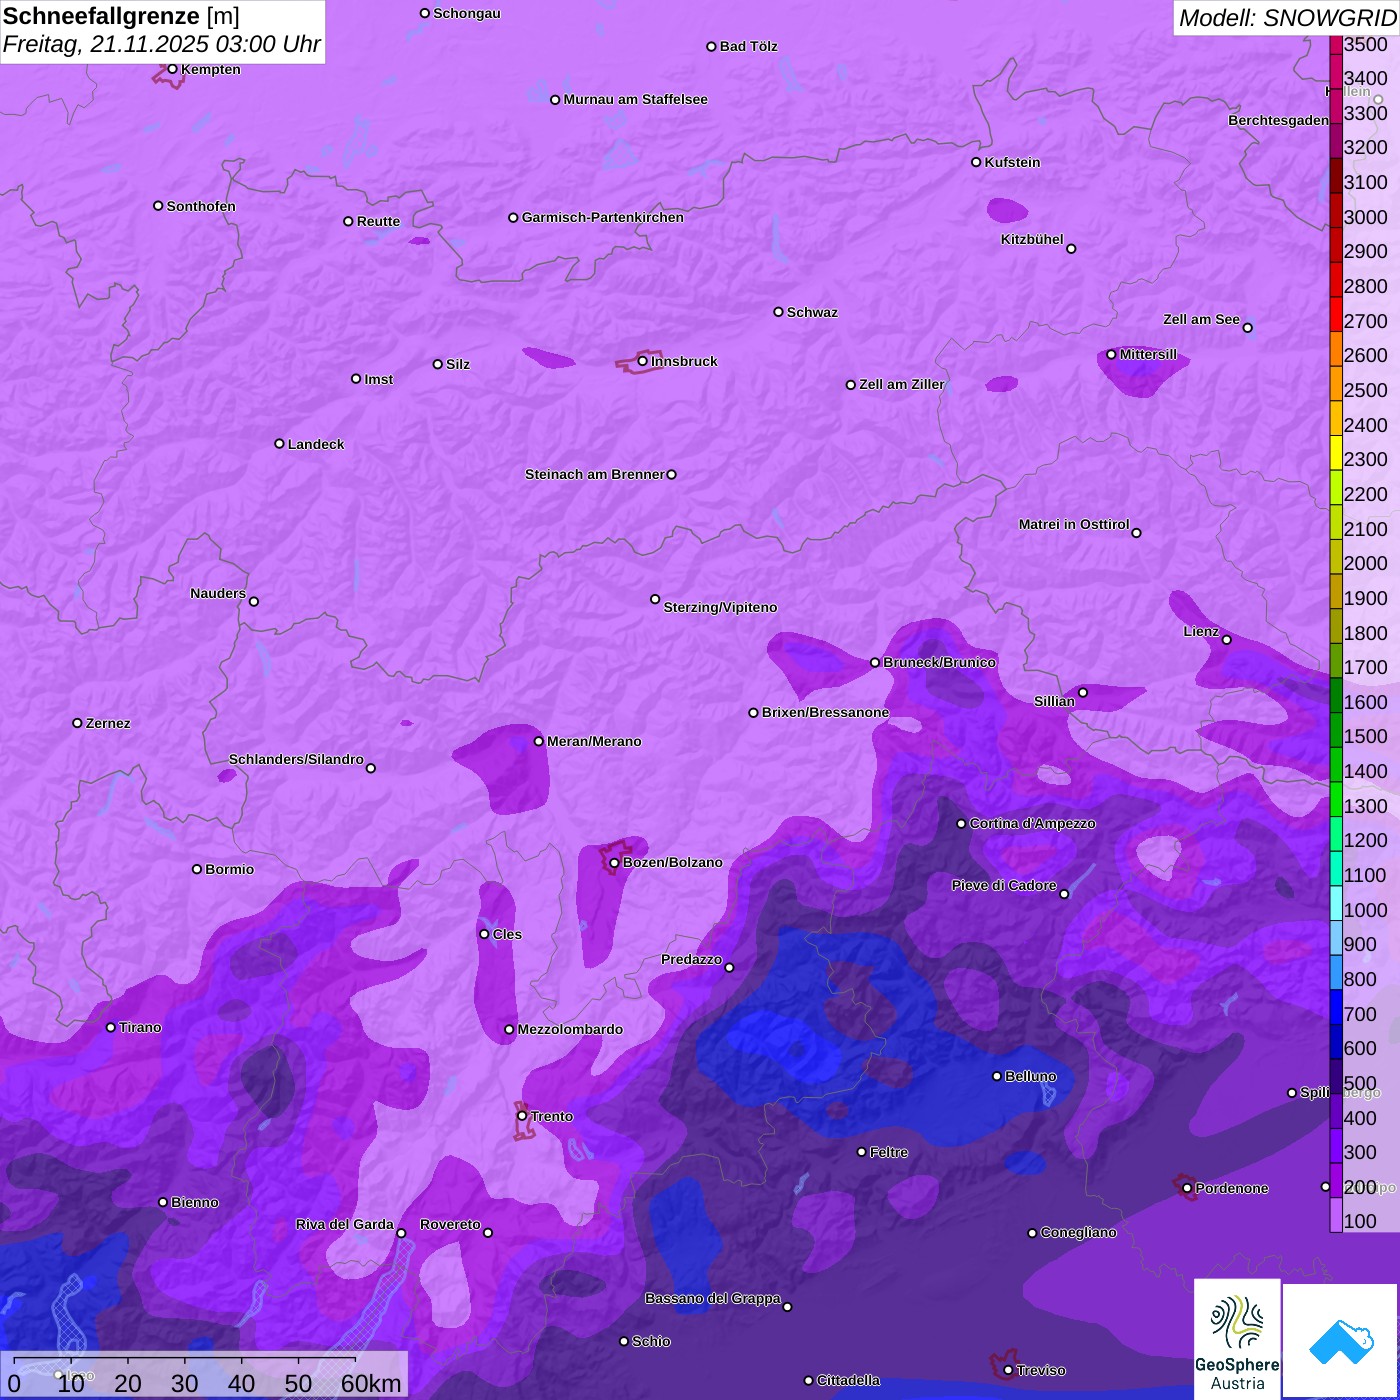Click the Rovereto label

(x=450, y=1224)
